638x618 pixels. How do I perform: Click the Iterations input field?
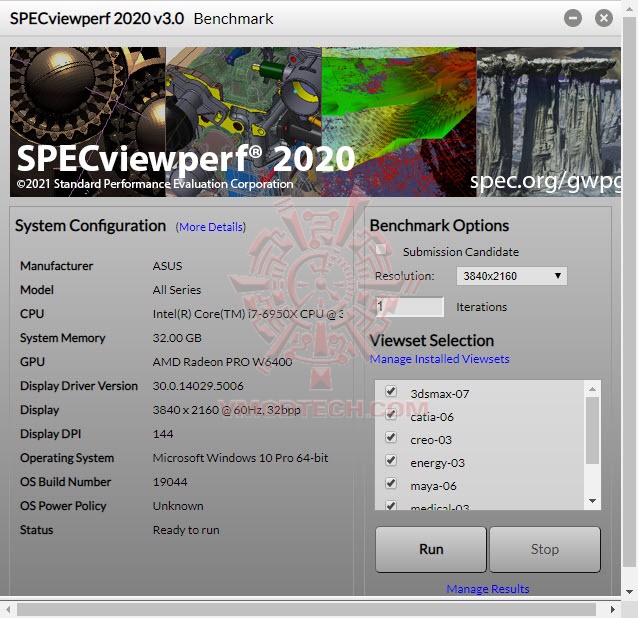(409, 307)
